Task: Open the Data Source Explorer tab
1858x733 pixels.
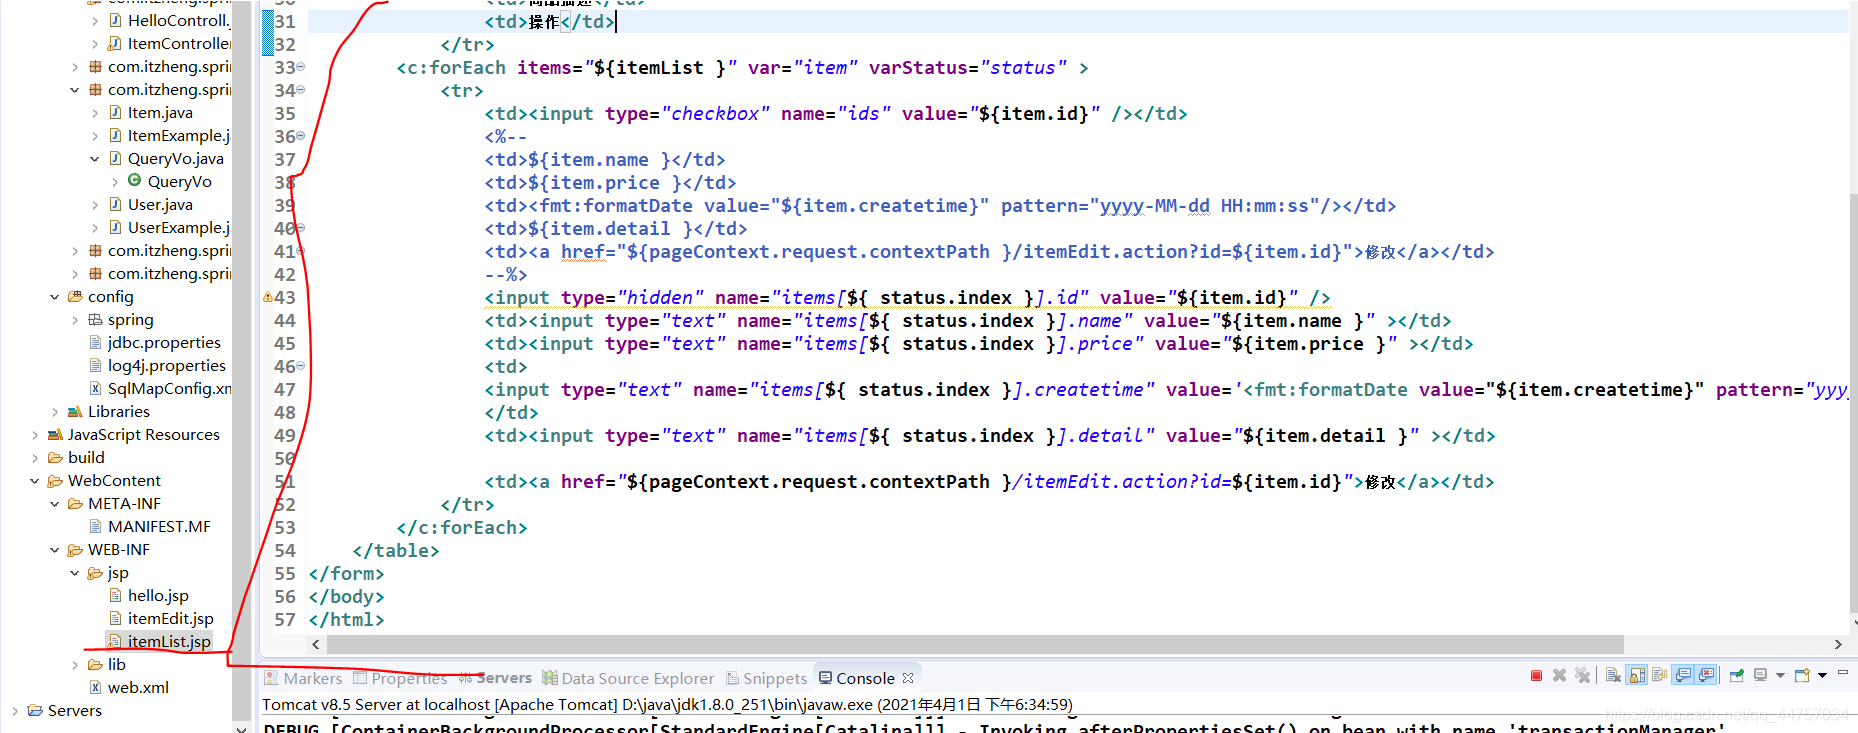Action: (628, 678)
